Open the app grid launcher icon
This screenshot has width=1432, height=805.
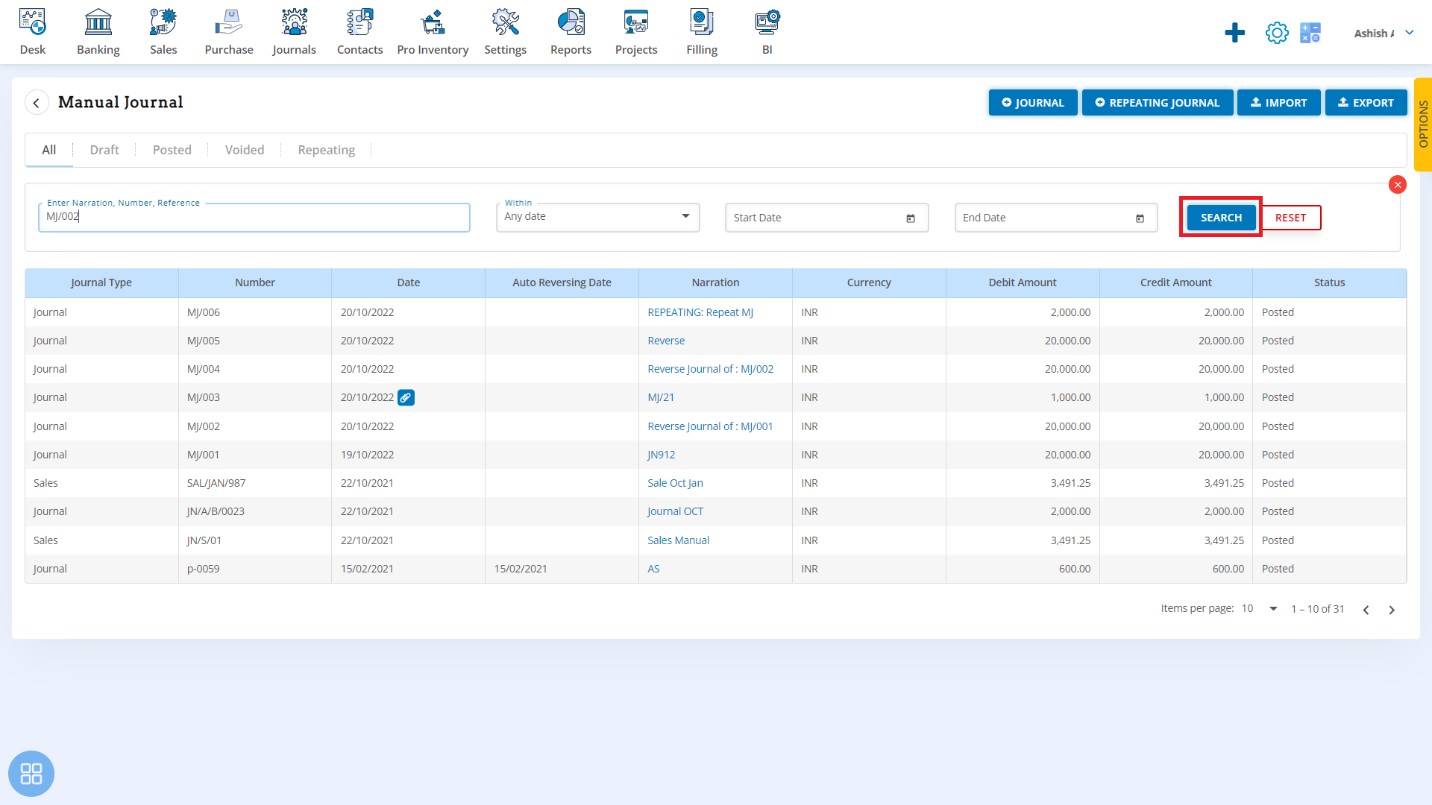(x=31, y=773)
